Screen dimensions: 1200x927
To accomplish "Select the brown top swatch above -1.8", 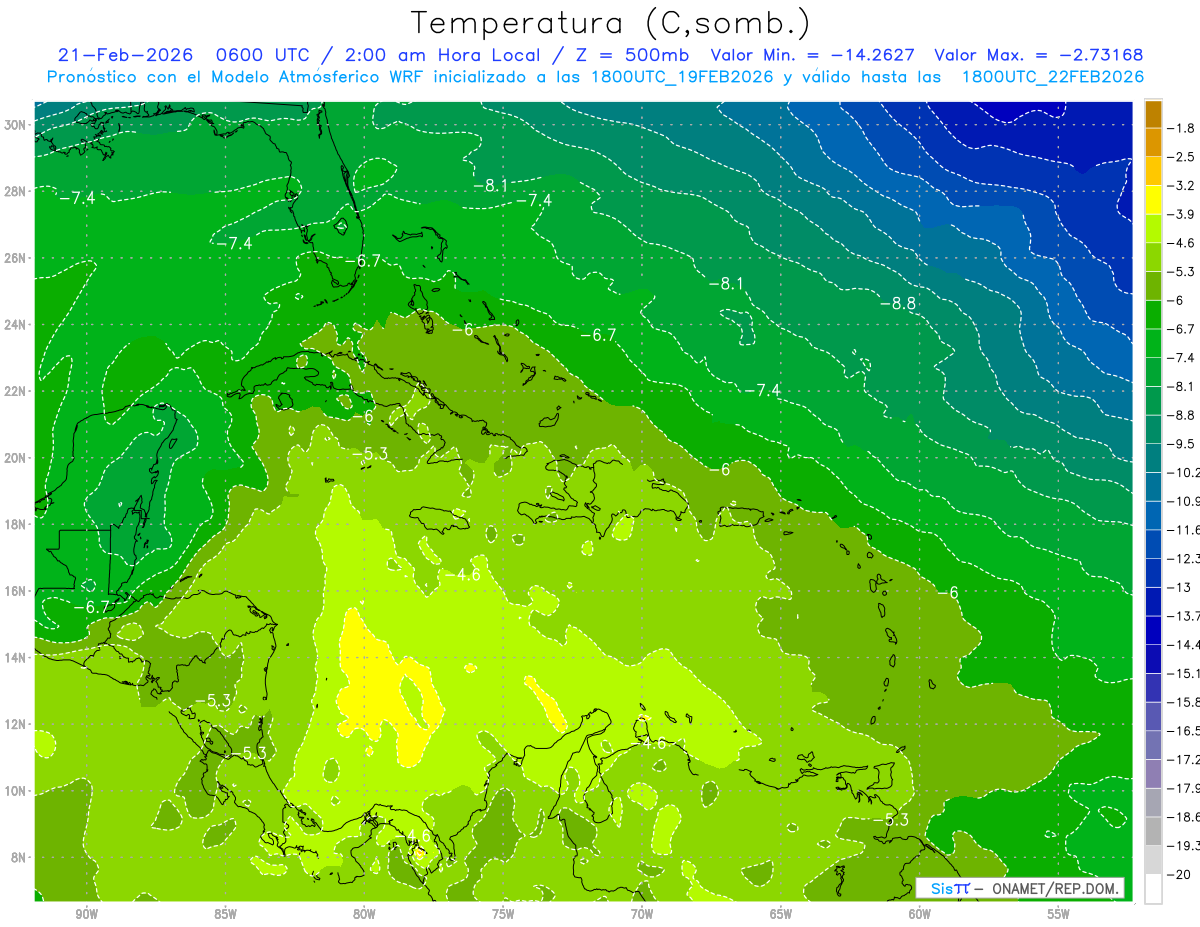I will (1153, 114).
